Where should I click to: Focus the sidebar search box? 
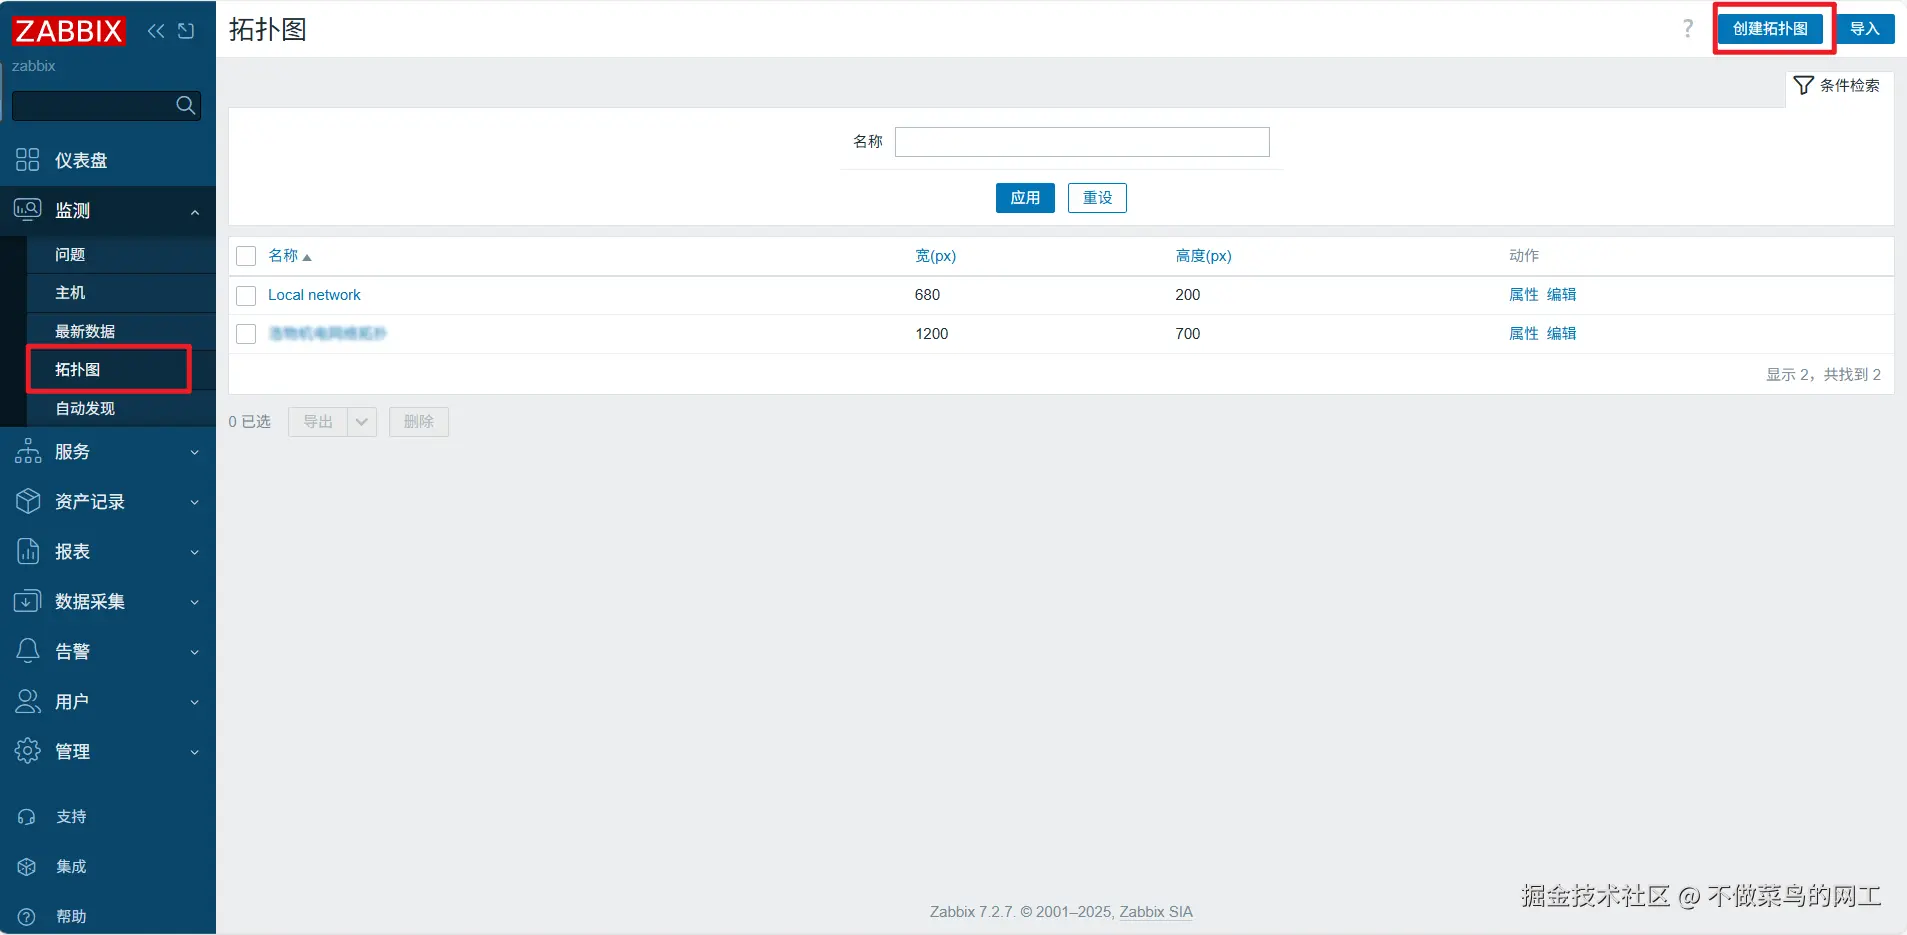pyautogui.click(x=106, y=105)
